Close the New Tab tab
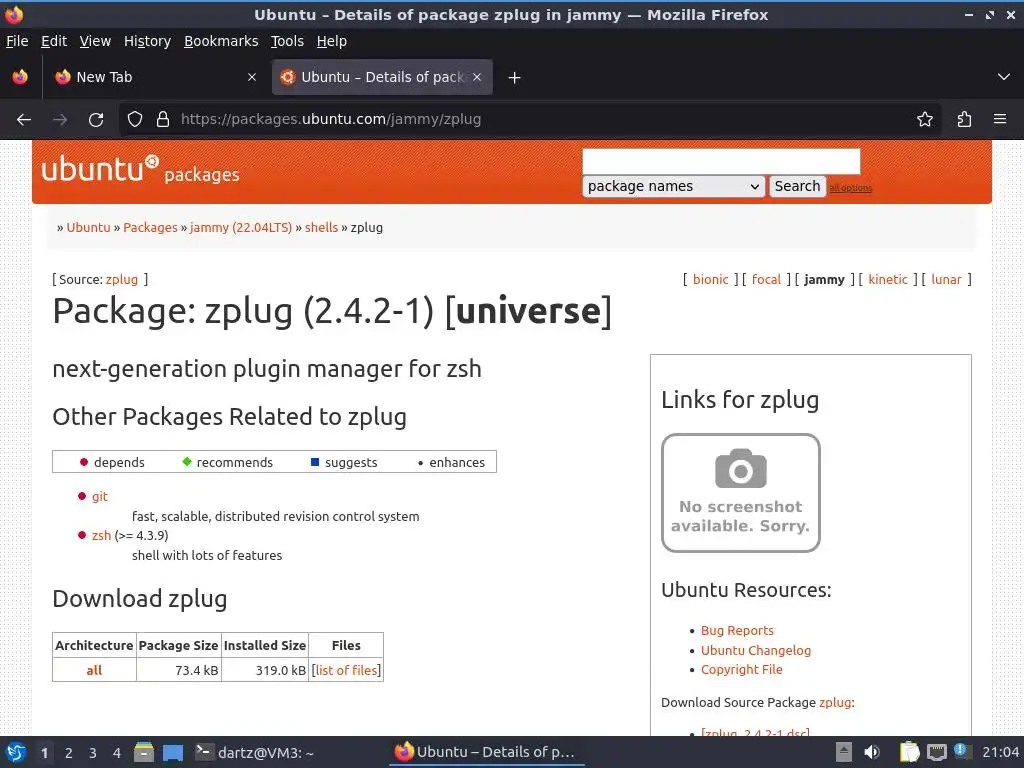The height and width of the screenshot is (768, 1024). (x=252, y=77)
